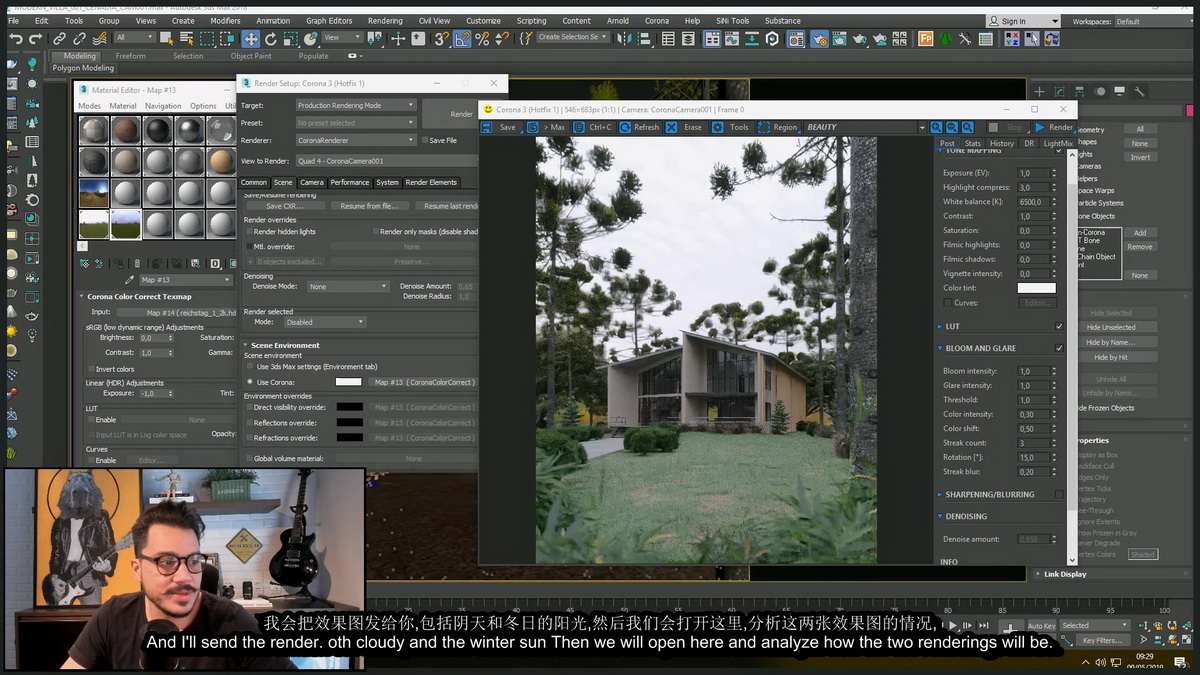Image resolution: width=1200 pixels, height=675 pixels.
Task: Click the Select and Link chain icon
Action: tap(60, 38)
